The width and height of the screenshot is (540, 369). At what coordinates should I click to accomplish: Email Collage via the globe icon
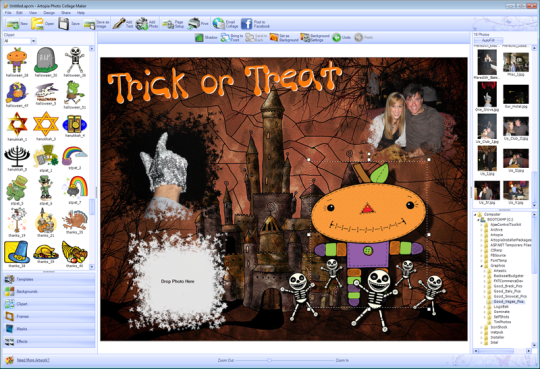coord(225,24)
